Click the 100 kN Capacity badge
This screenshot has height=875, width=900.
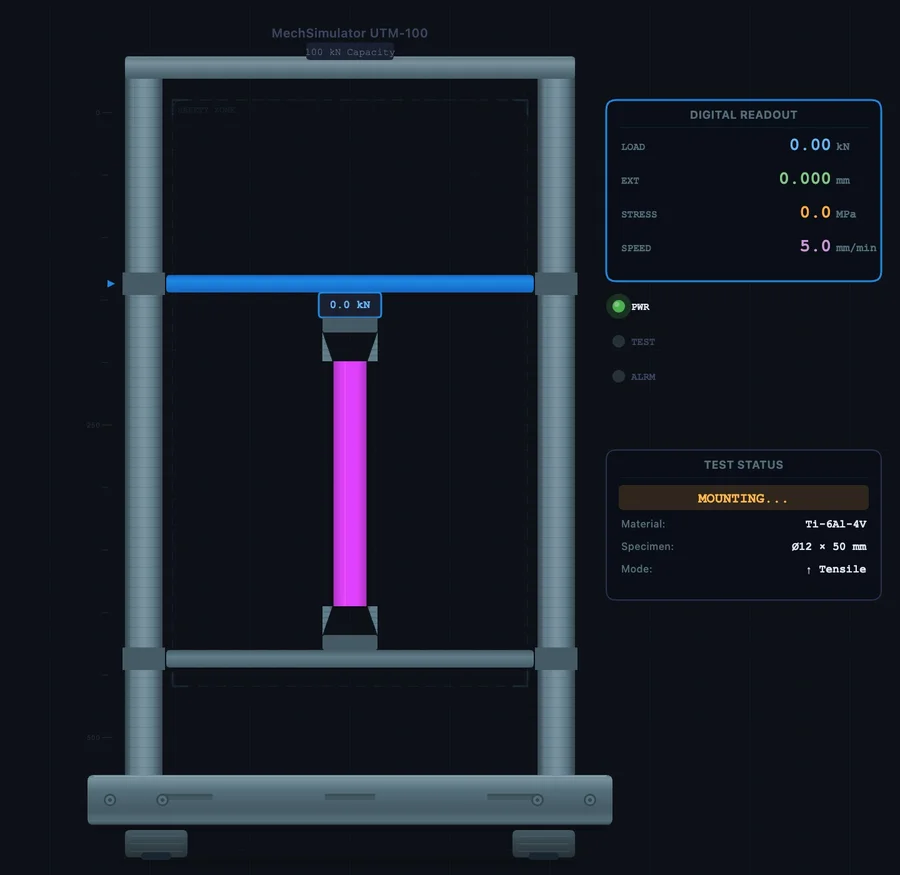click(x=349, y=51)
